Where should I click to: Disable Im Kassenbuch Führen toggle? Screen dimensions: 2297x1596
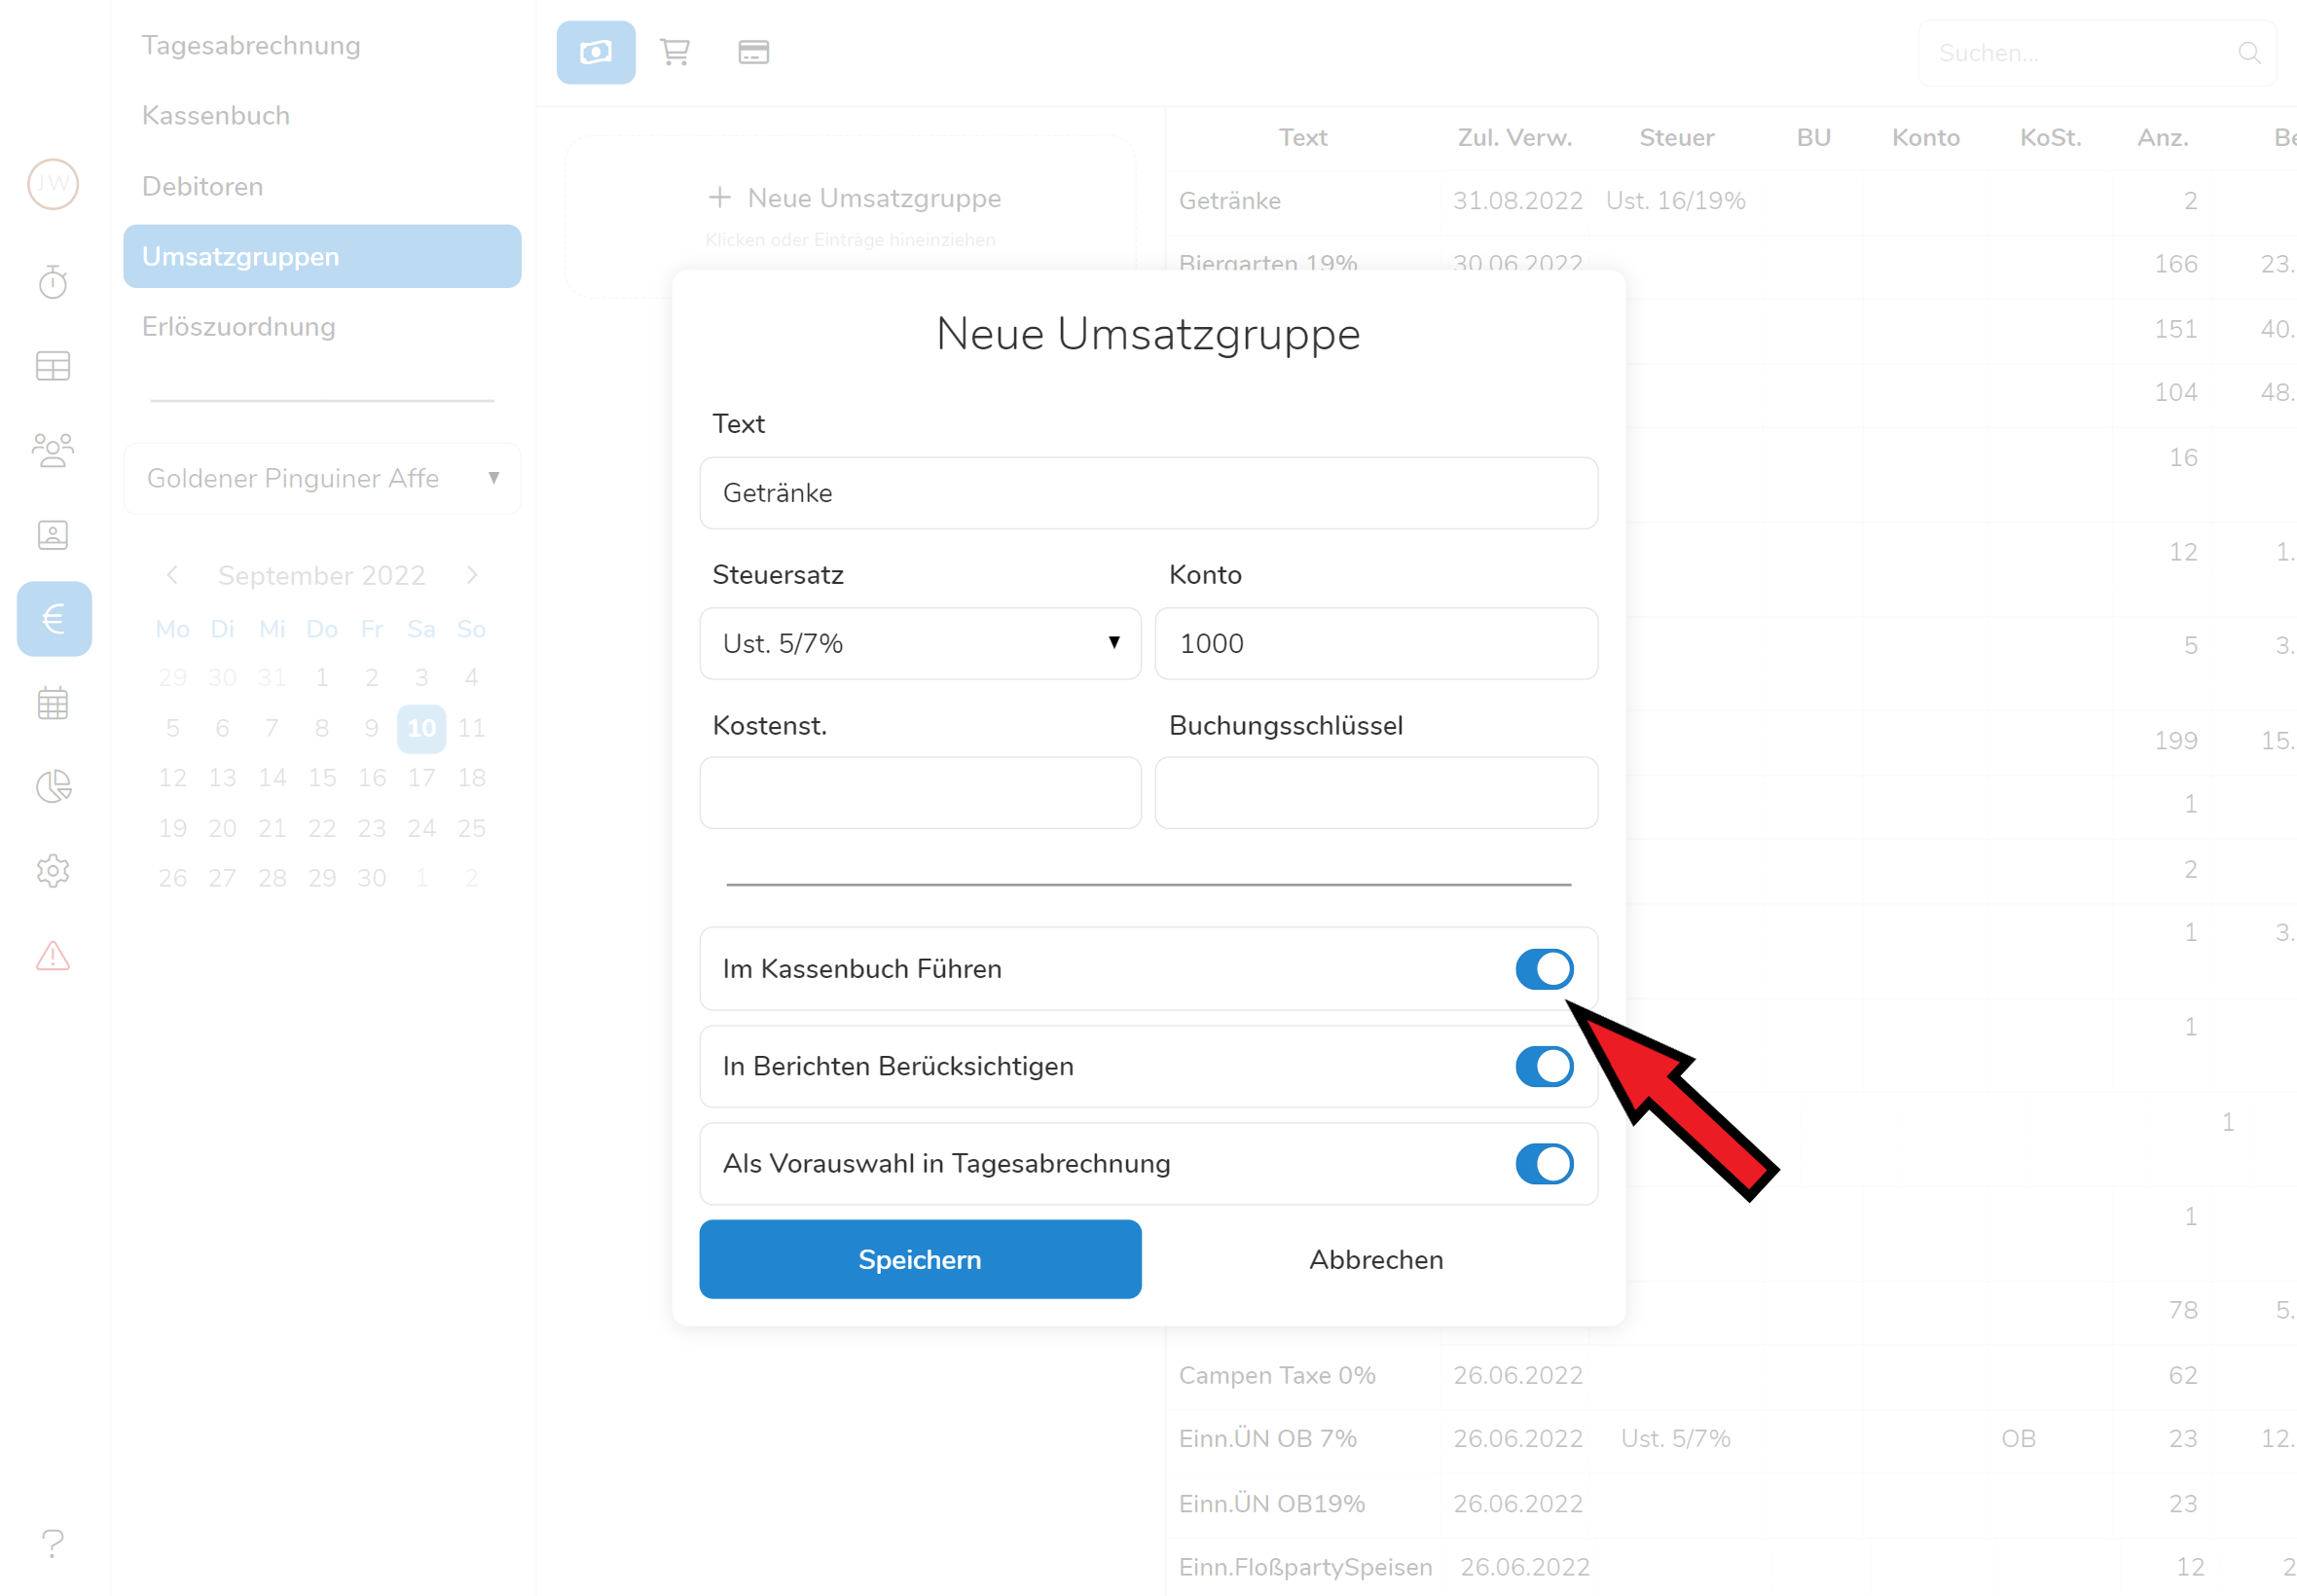point(1543,968)
